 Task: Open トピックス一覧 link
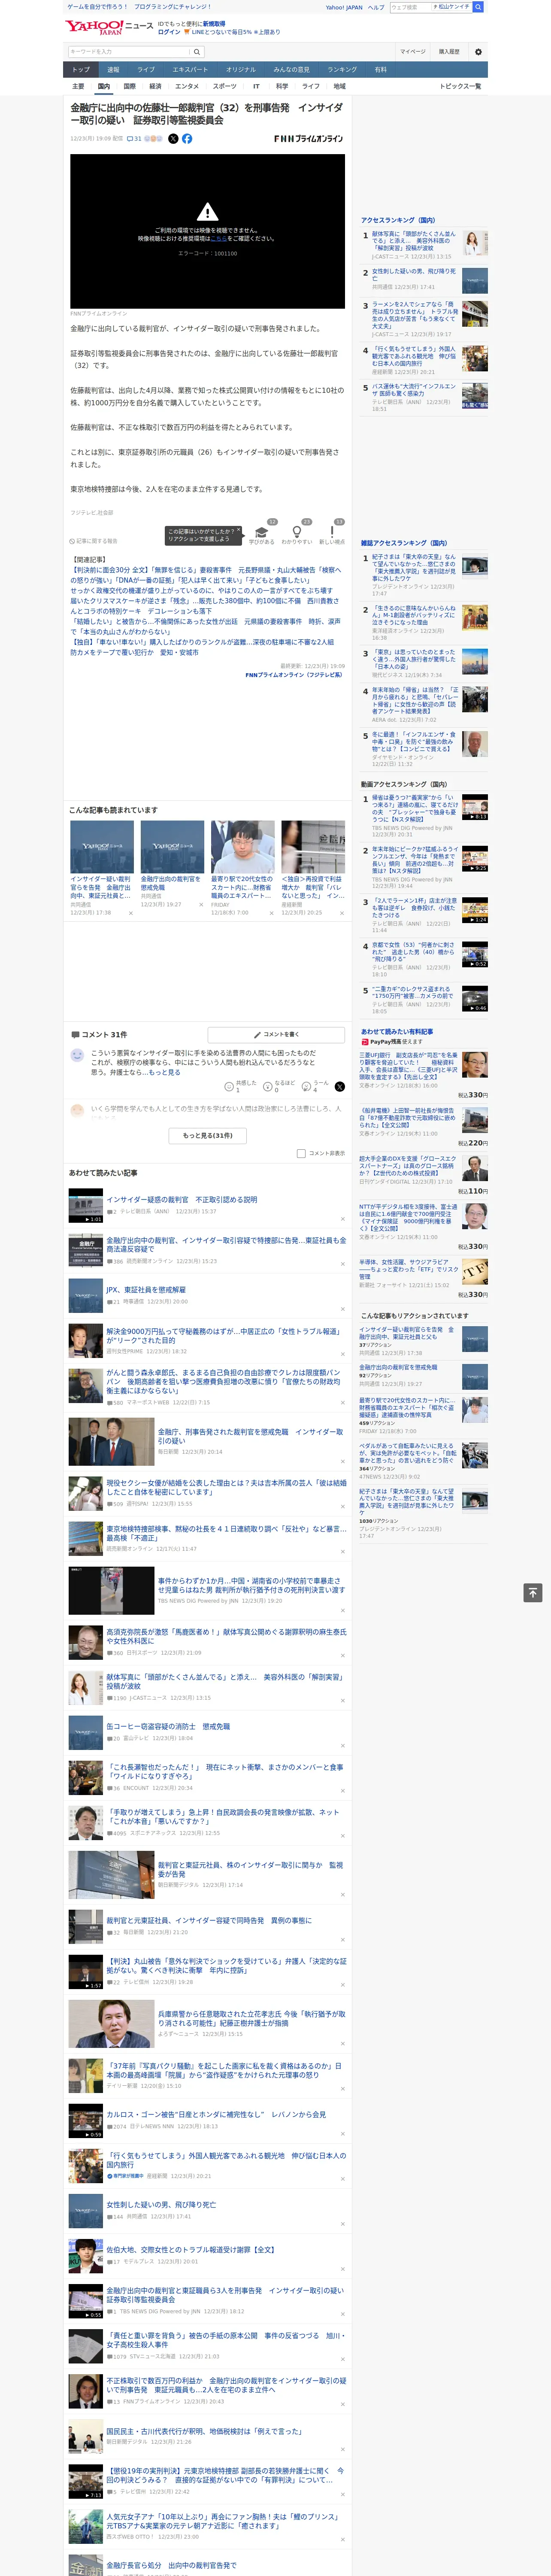pyautogui.click(x=460, y=86)
